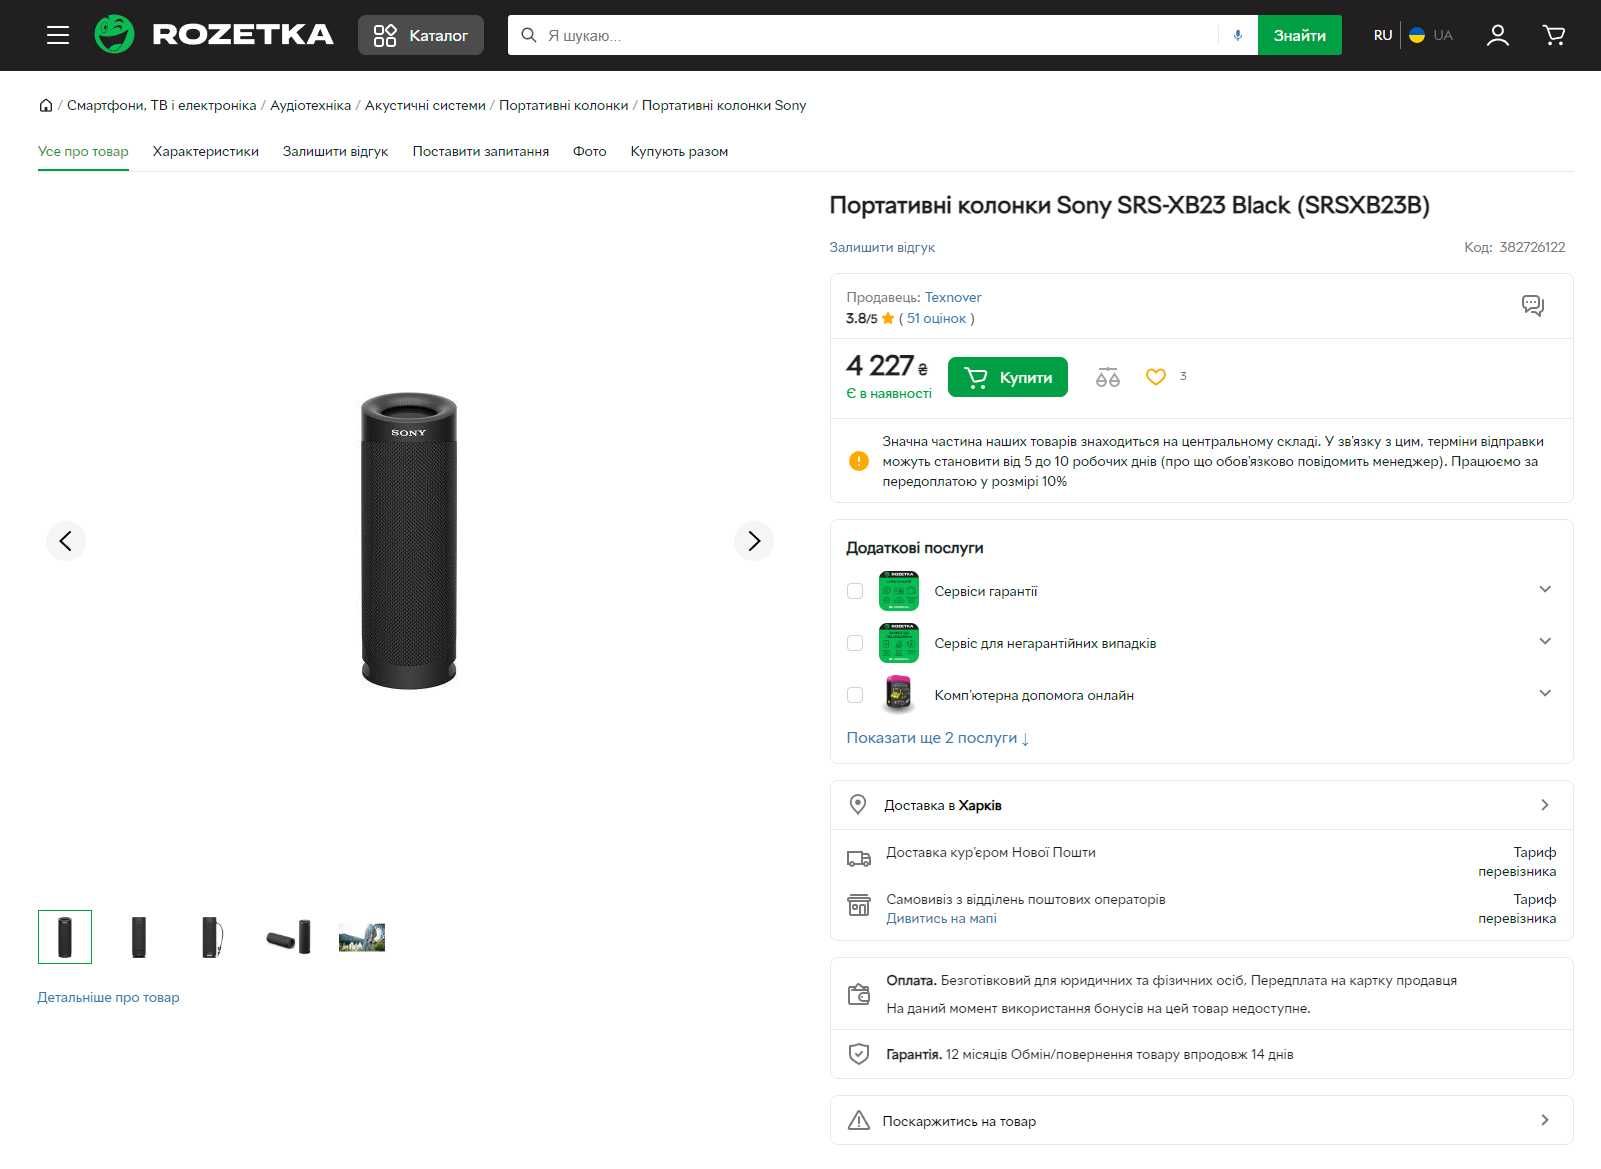Show next product photo arrow
The height and width of the screenshot is (1169, 1601).
(x=754, y=541)
